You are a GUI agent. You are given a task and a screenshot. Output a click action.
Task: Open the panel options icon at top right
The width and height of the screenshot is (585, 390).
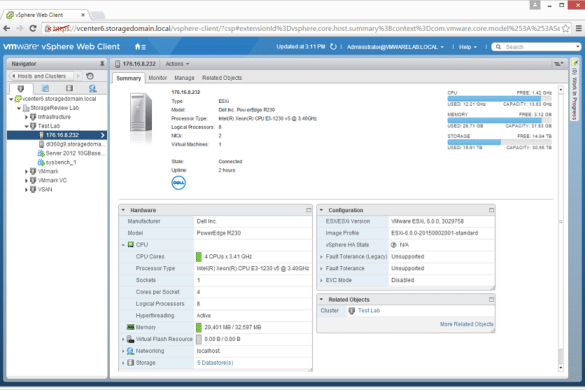click(x=559, y=64)
